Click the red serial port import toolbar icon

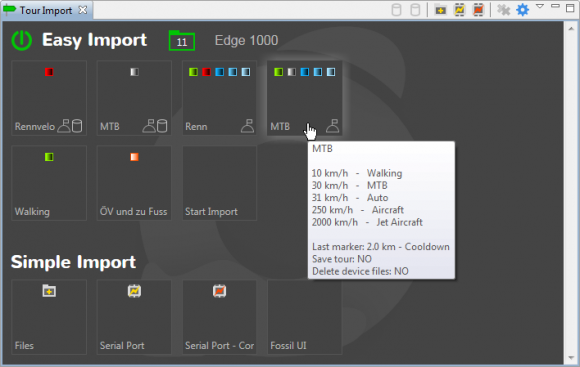478,10
